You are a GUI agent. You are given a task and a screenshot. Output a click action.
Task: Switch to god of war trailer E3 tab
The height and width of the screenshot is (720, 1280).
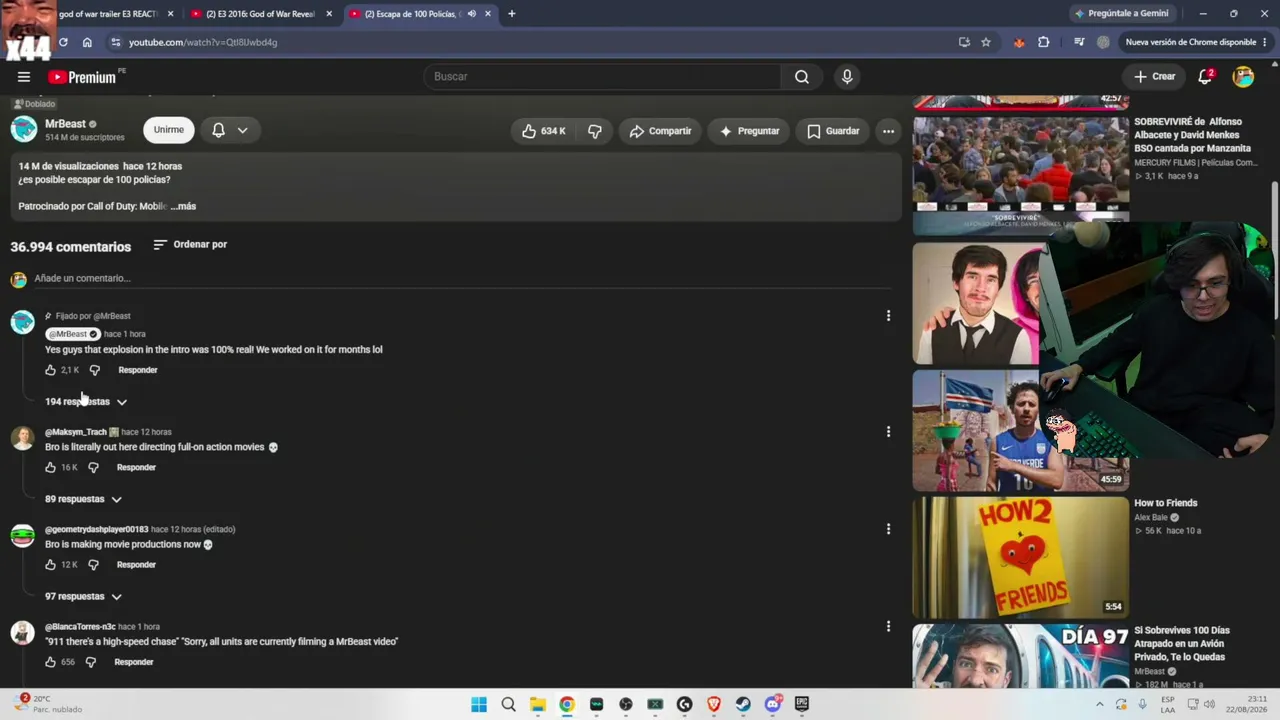click(x=108, y=14)
